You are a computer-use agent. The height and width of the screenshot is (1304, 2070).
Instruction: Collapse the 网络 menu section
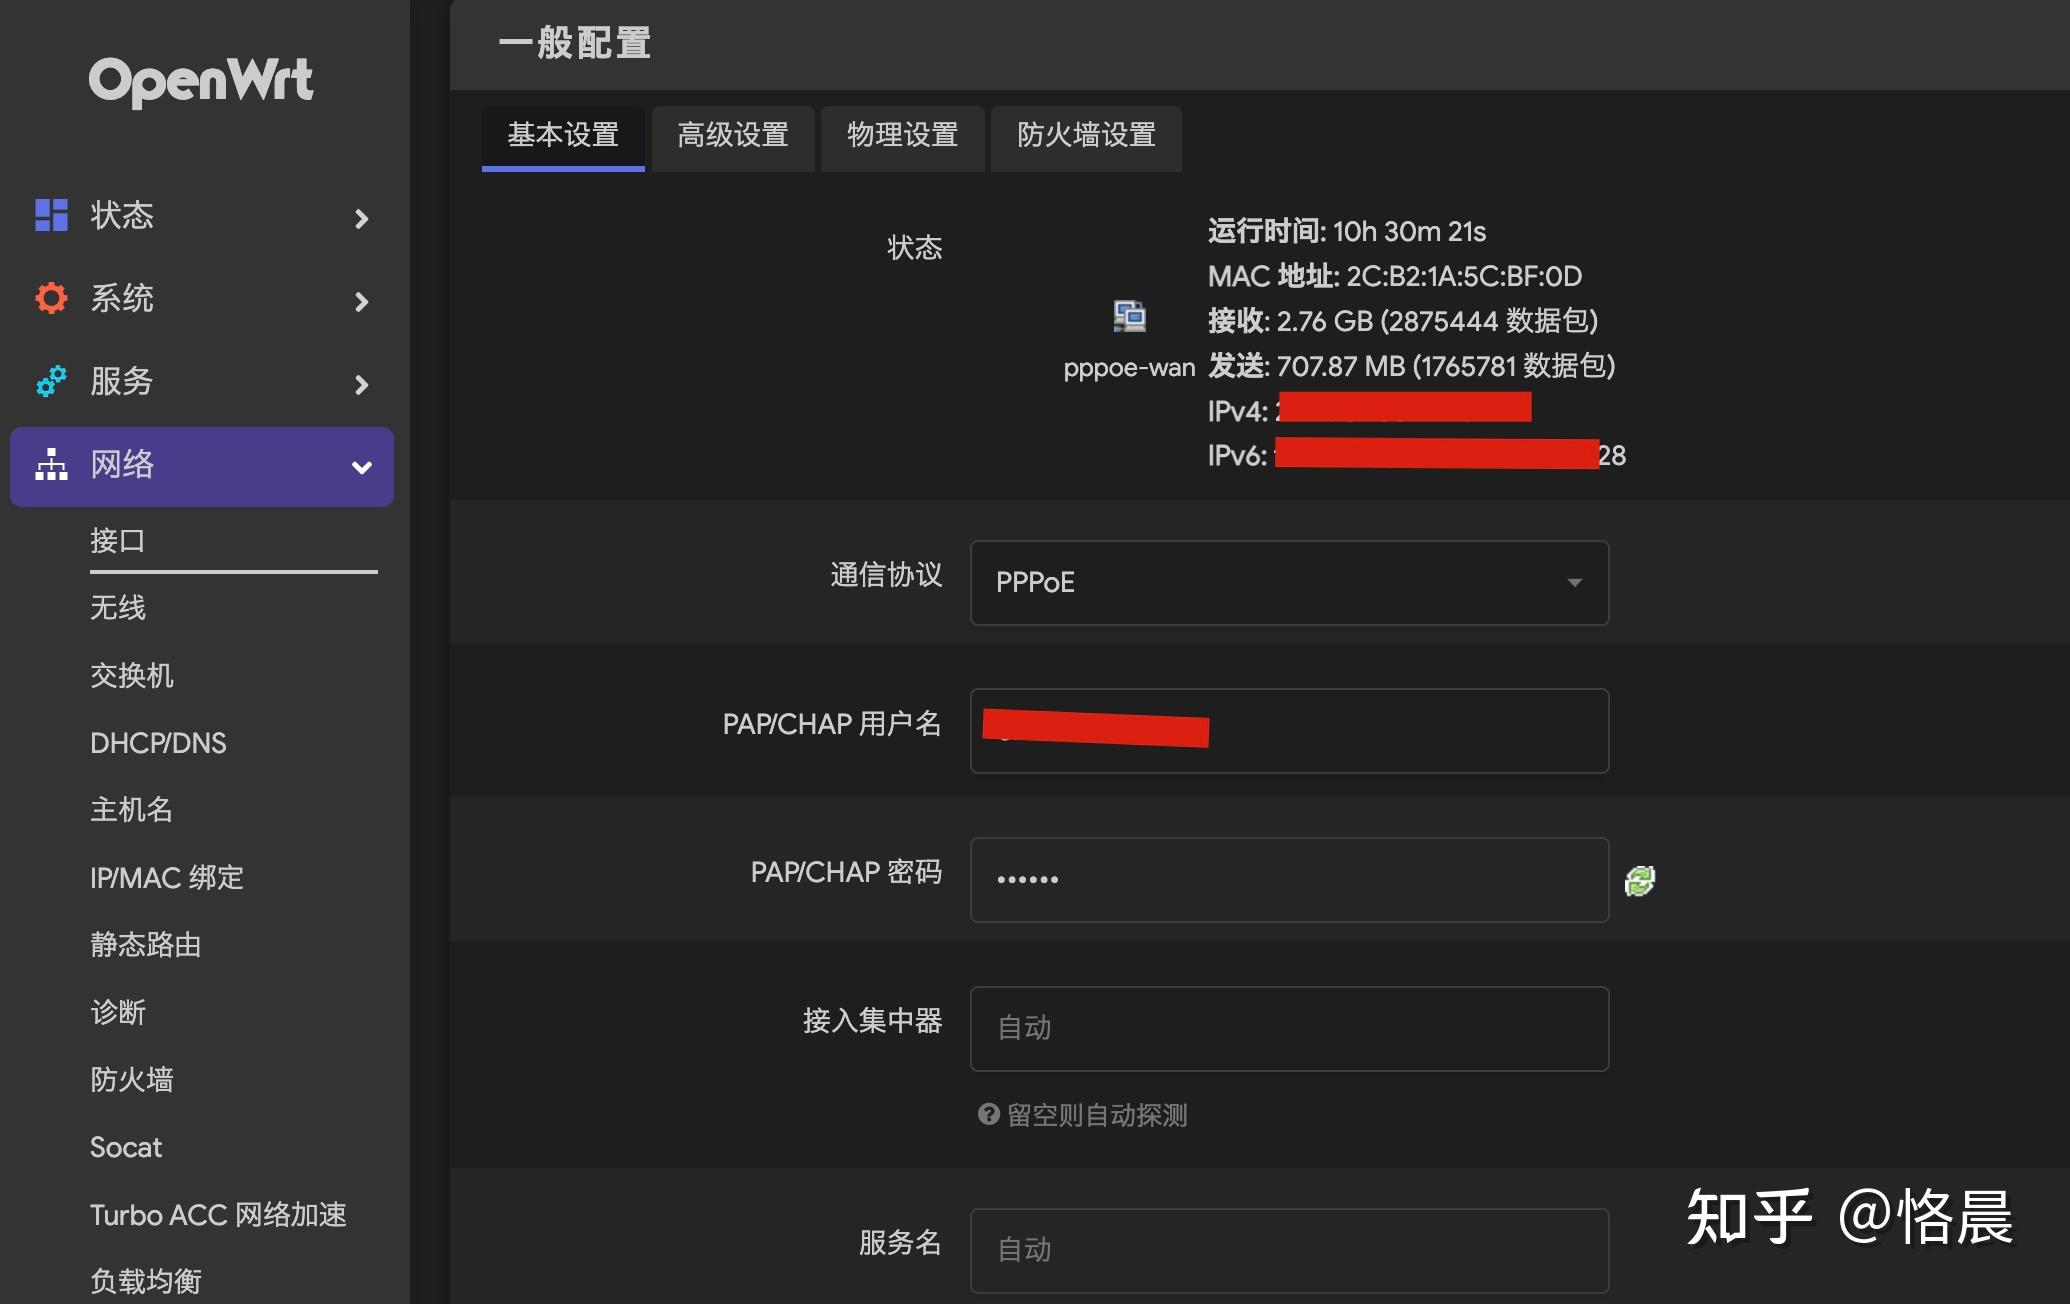361,466
